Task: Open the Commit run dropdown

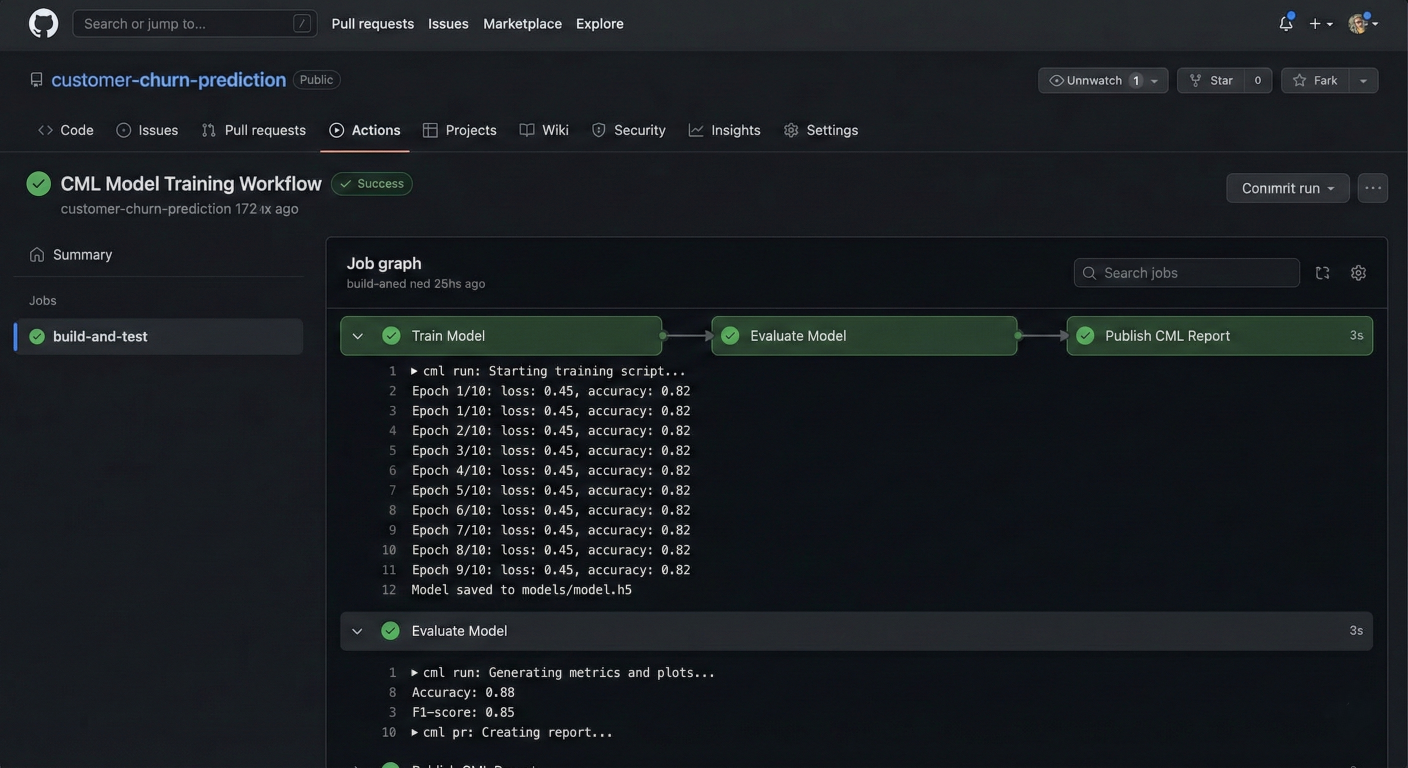Action: click(x=1287, y=188)
